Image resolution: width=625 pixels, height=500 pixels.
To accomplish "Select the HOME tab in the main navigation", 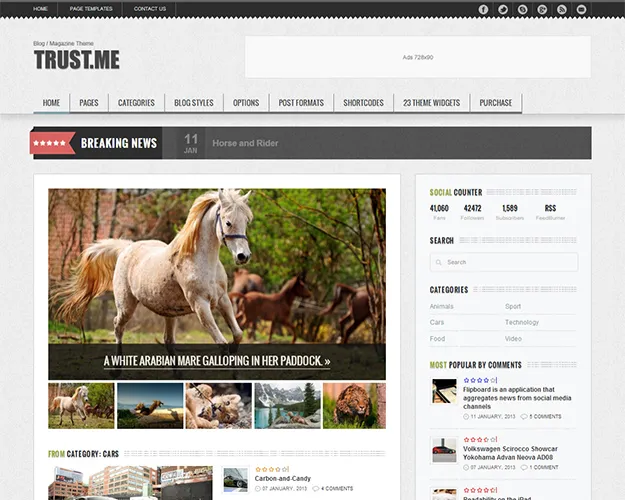I will pyautogui.click(x=51, y=103).
